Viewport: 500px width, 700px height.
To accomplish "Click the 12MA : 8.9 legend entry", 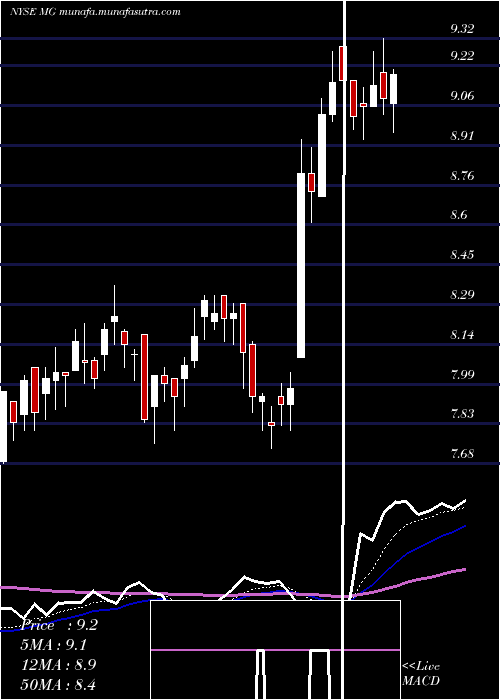I will (58, 665).
